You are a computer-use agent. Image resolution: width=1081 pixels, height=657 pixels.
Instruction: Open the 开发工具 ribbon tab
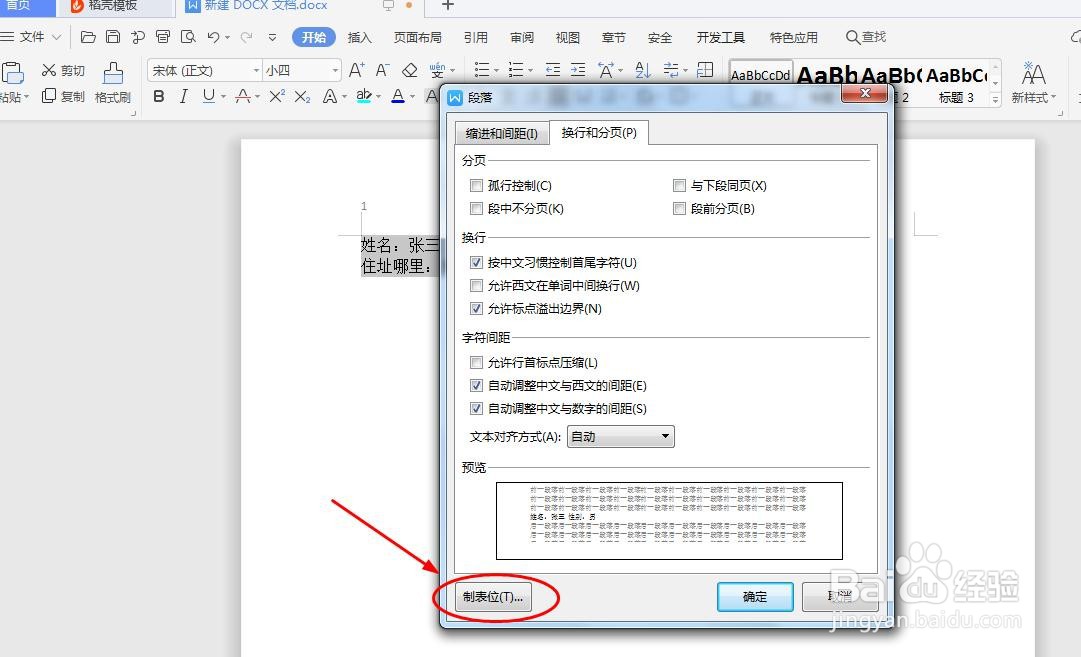pos(720,37)
